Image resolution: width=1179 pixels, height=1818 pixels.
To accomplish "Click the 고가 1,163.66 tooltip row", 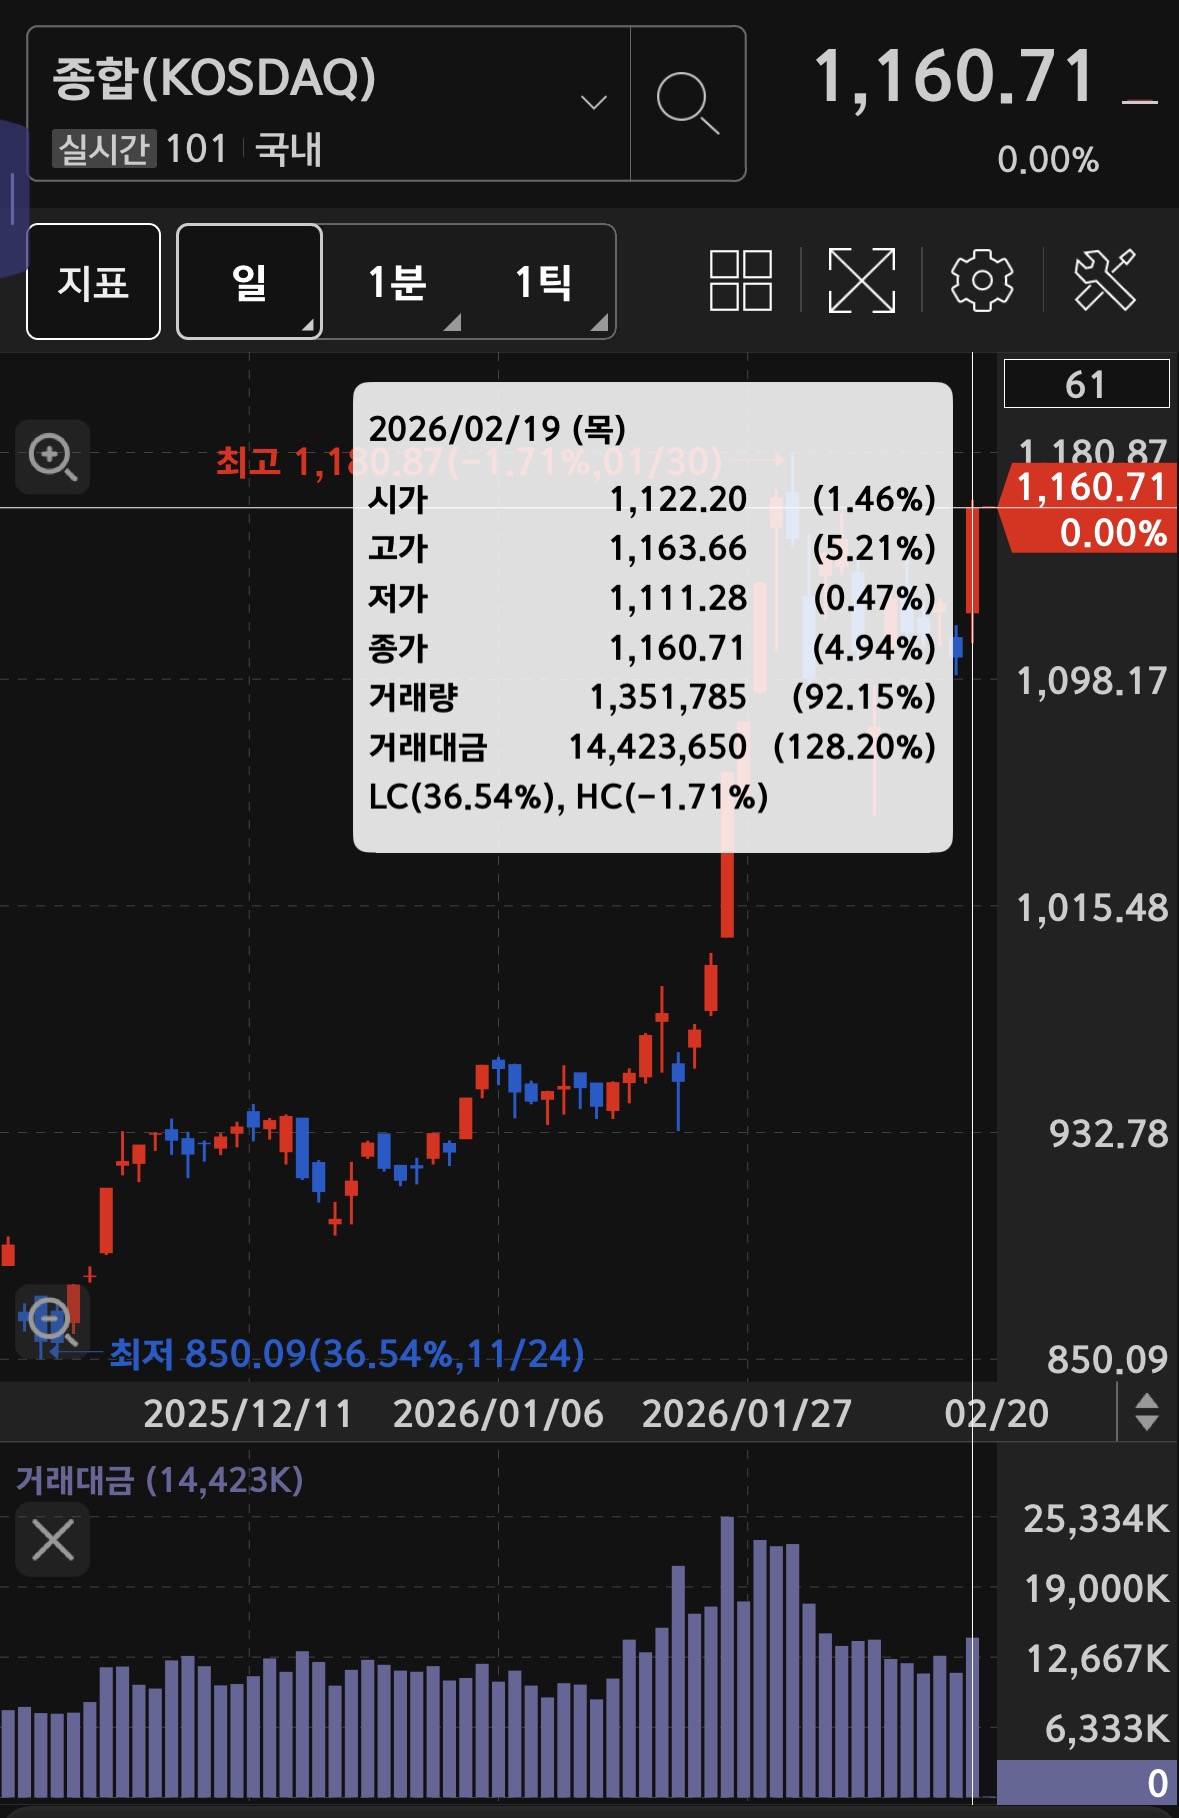I will pos(652,548).
